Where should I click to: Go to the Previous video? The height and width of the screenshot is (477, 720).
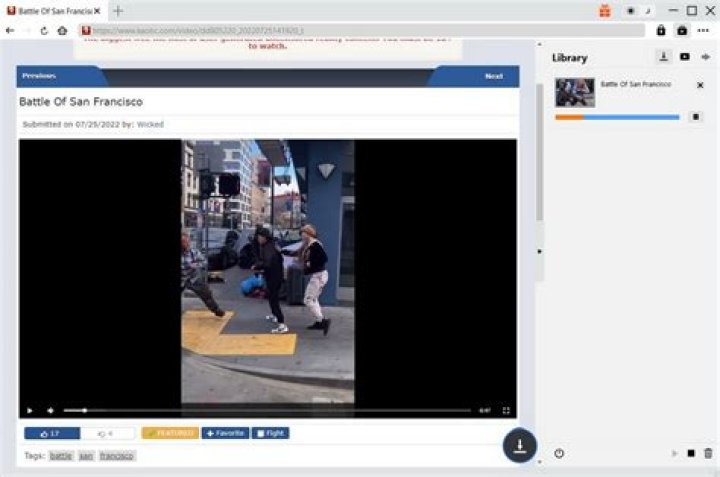tap(41, 76)
